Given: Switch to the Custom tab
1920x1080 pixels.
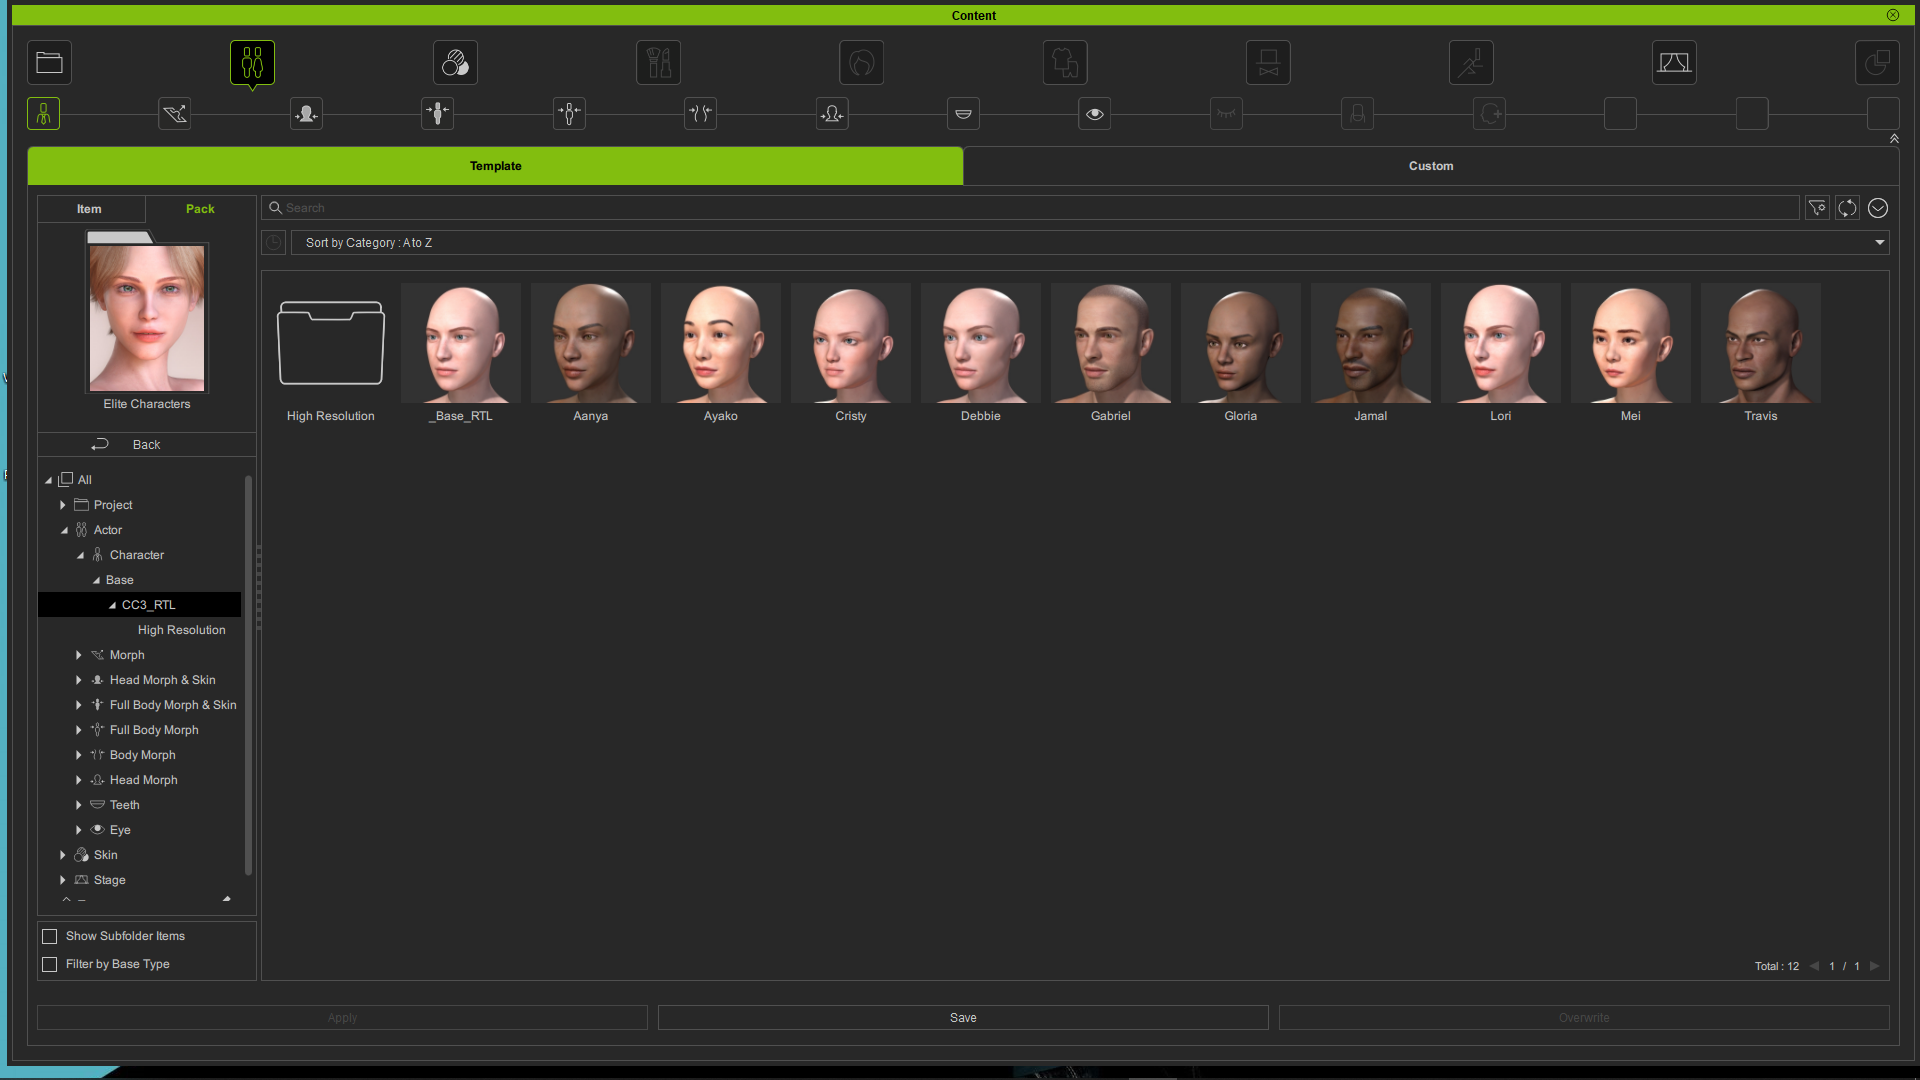Looking at the screenshot, I should click(x=1431, y=166).
